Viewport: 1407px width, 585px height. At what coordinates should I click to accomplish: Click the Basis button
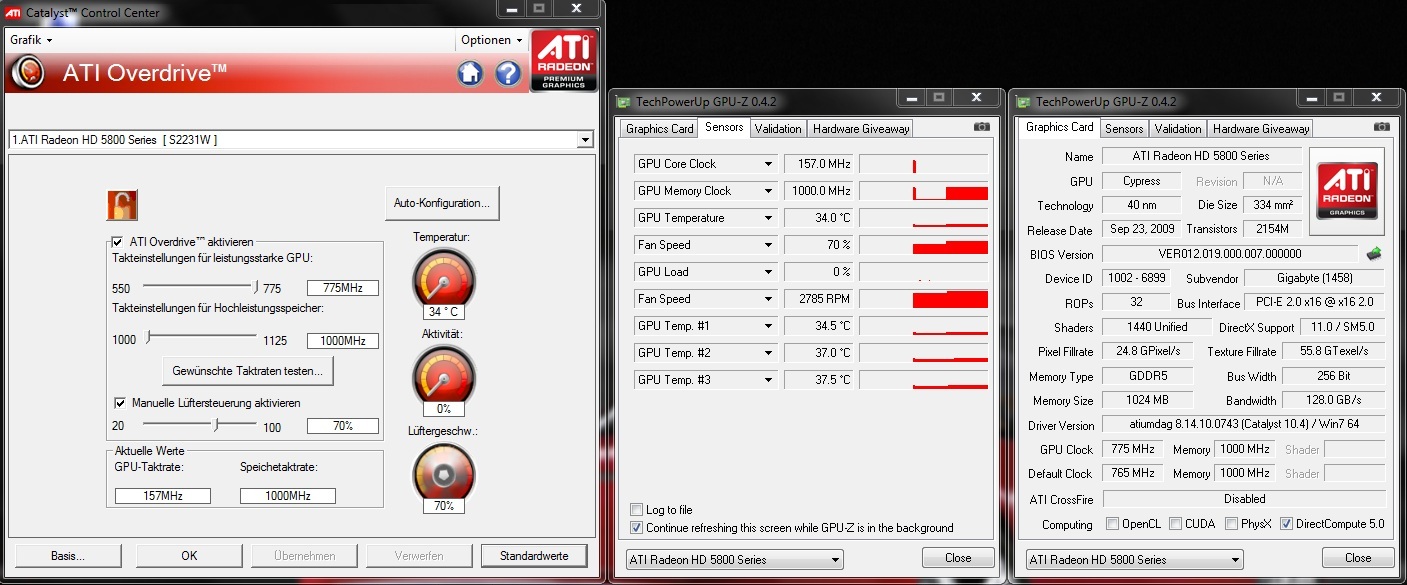[69, 556]
